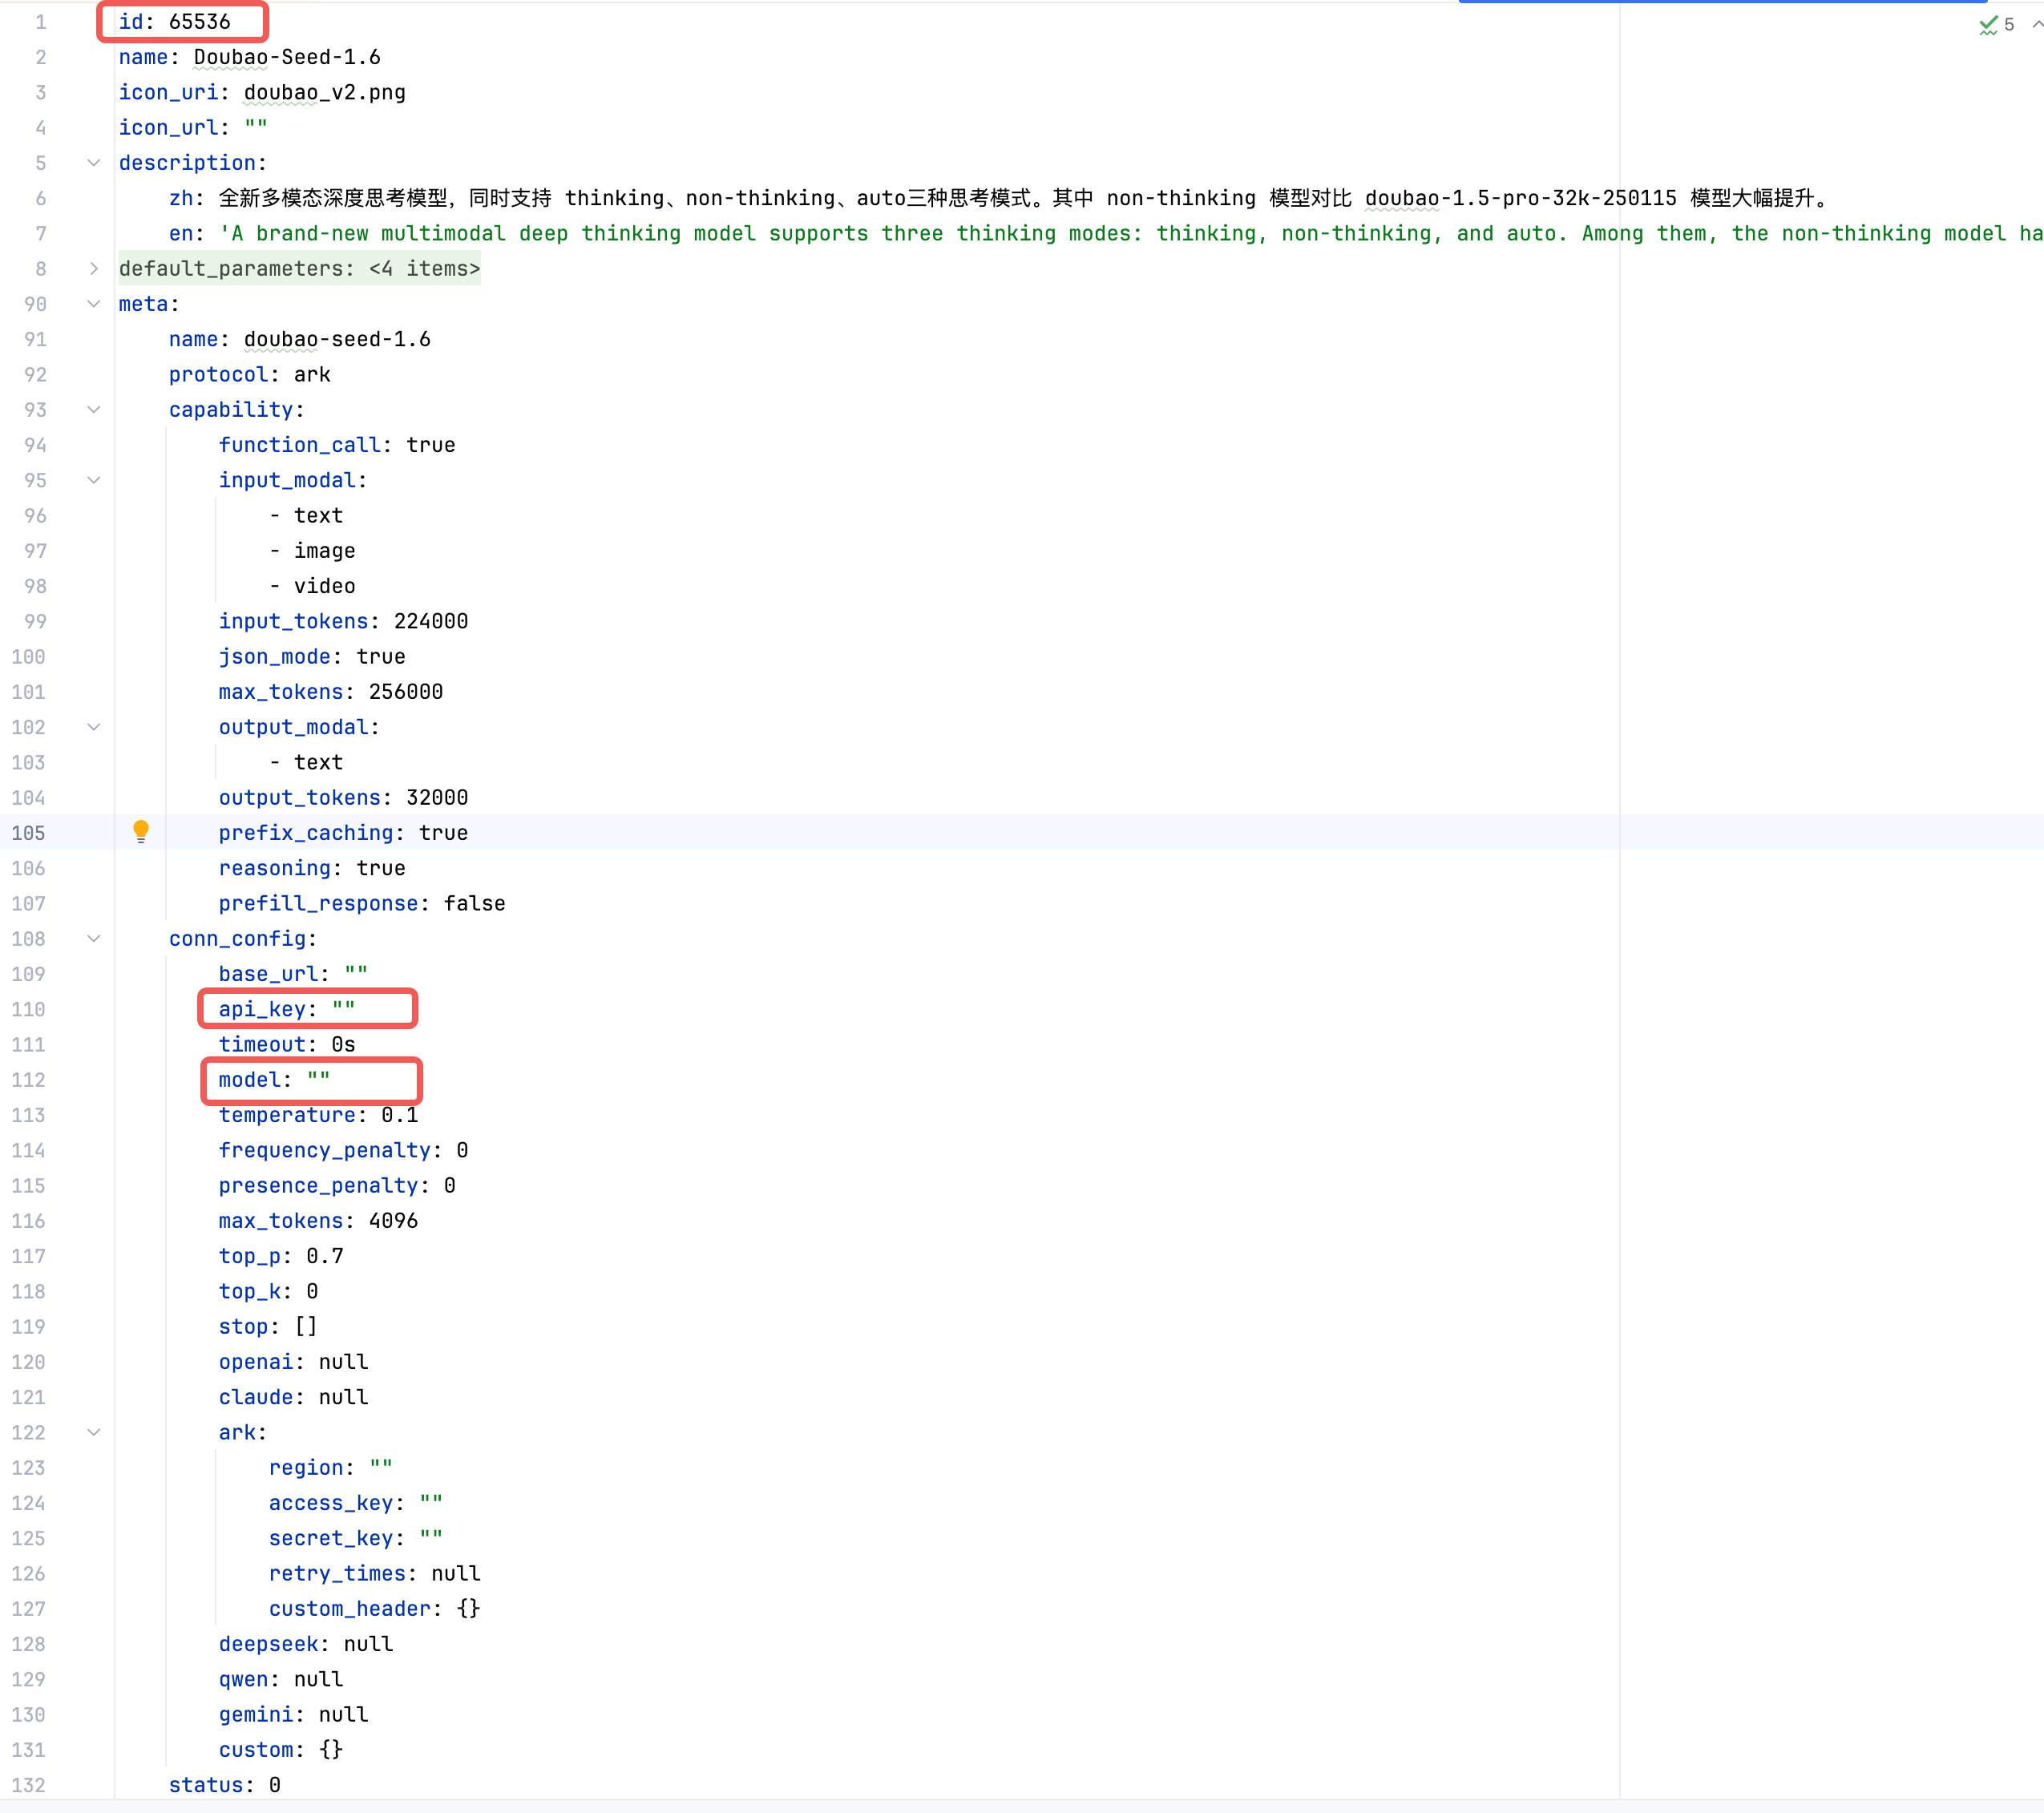Fold the ark block chevron
This screenshot has width=2044, height=1813.
[x=94, y=1432]
